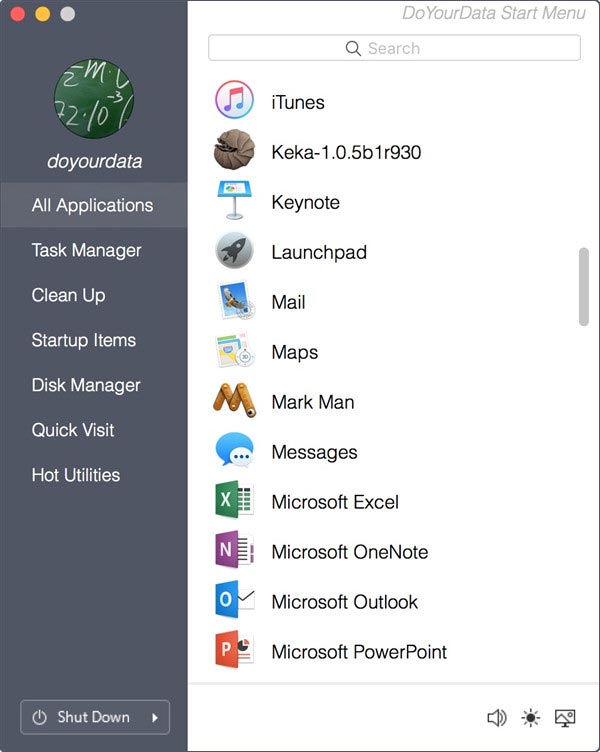The height and width of the screenshot is (752, 600).
Task: Click the Mark Man icon
Action: pos(234,400)
